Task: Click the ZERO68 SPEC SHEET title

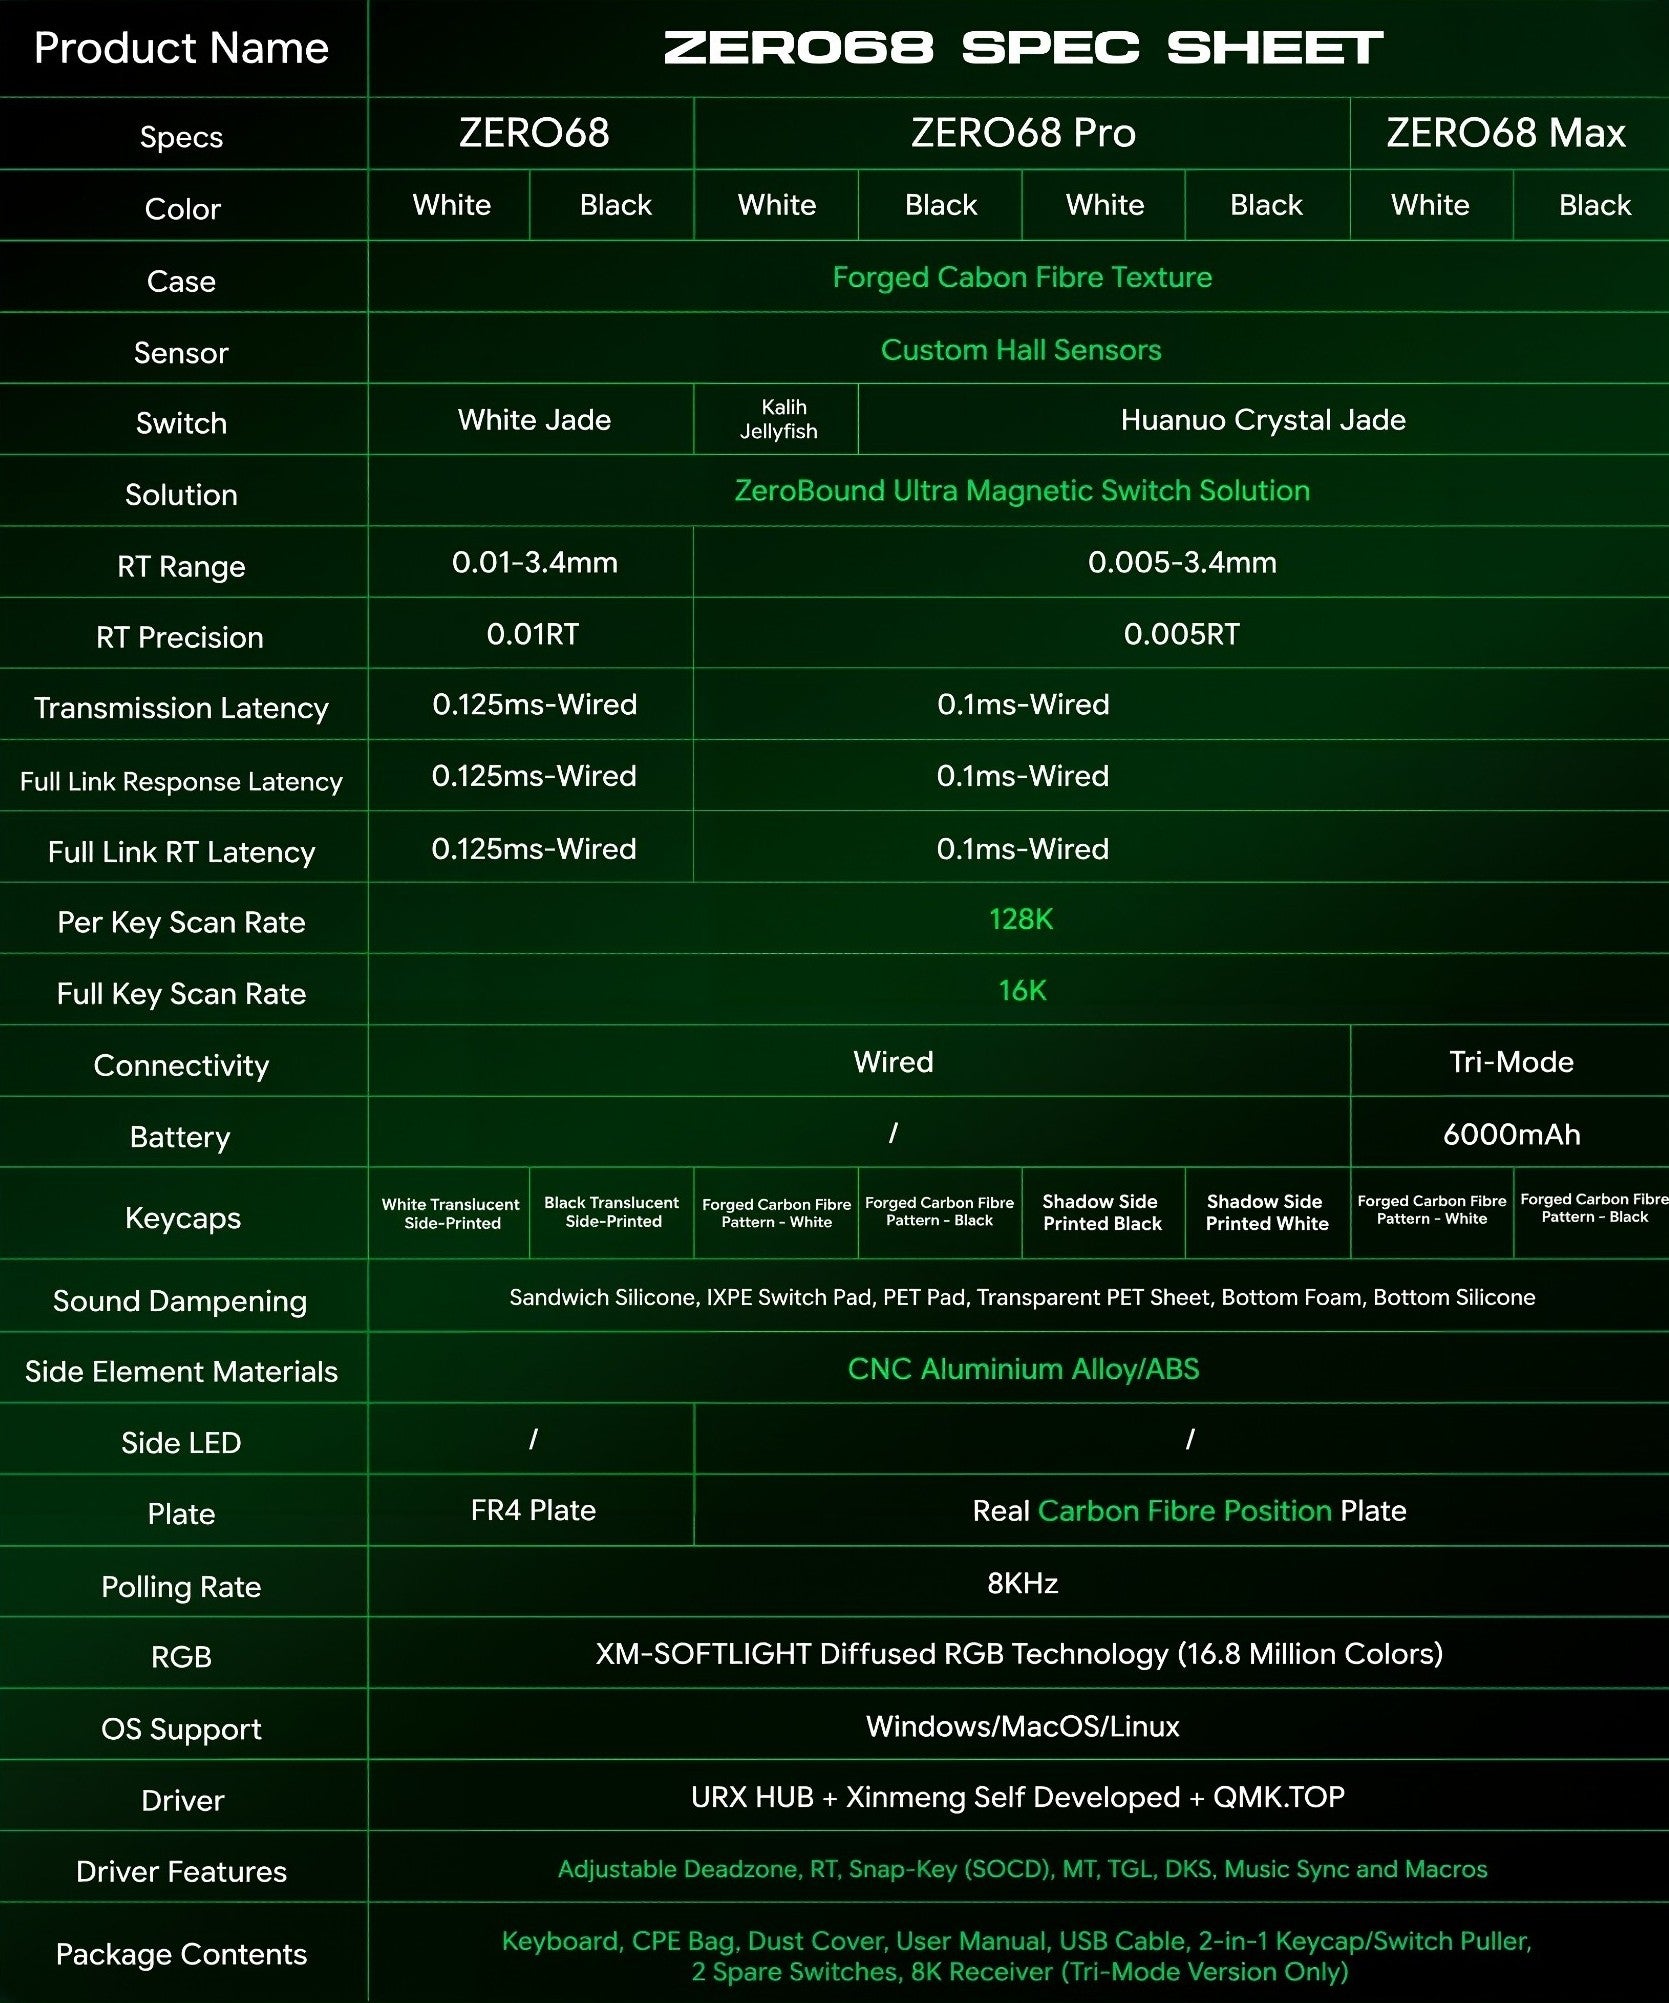Action: 1022,48
